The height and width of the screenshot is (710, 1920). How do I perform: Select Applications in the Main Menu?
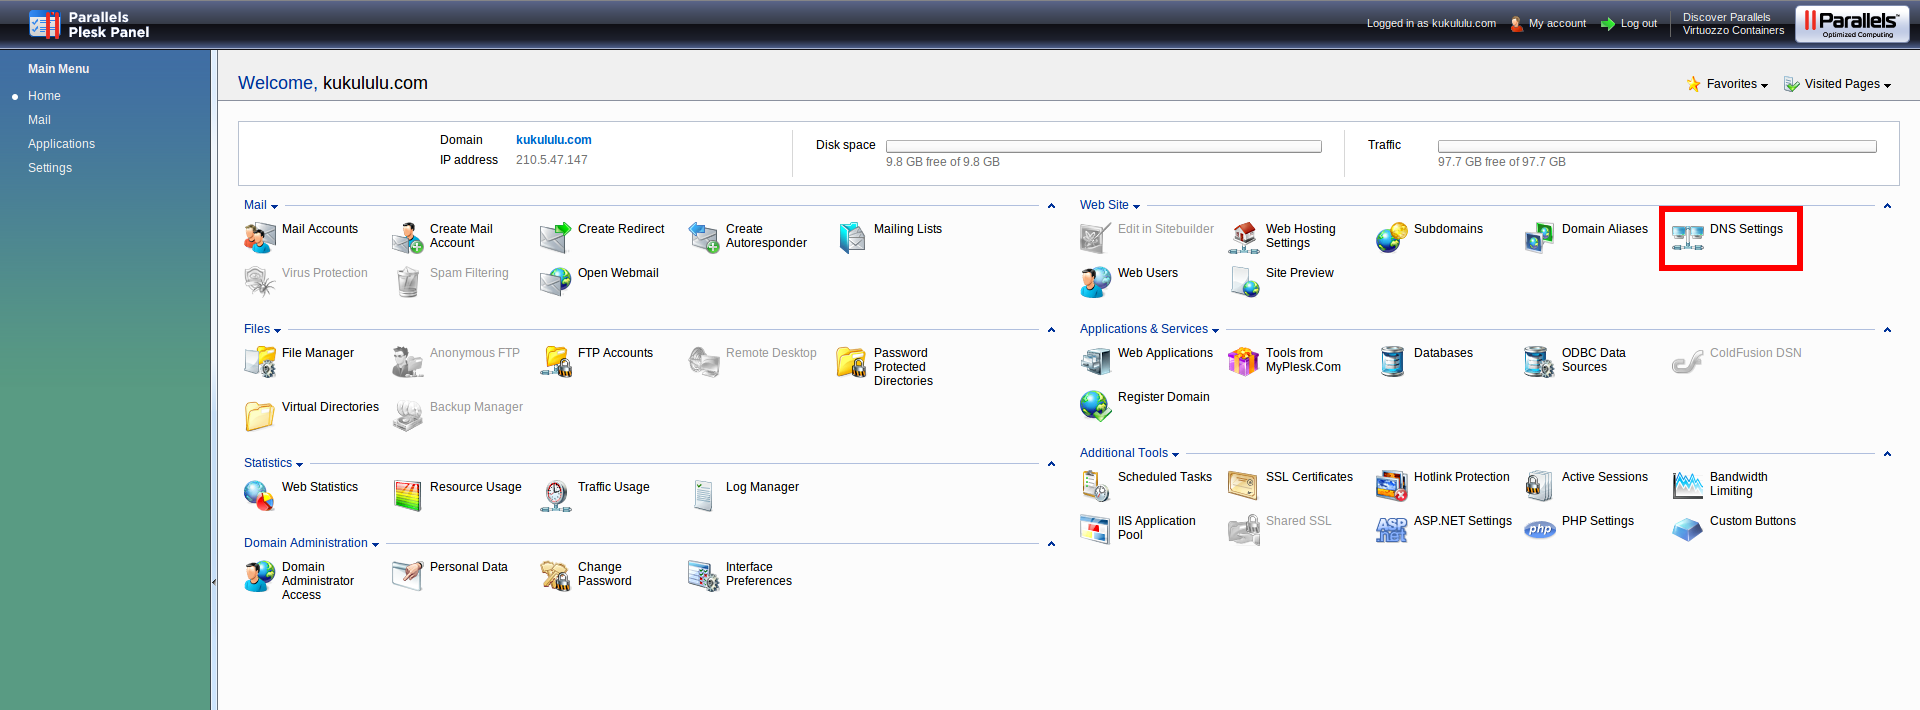[61, 144]
